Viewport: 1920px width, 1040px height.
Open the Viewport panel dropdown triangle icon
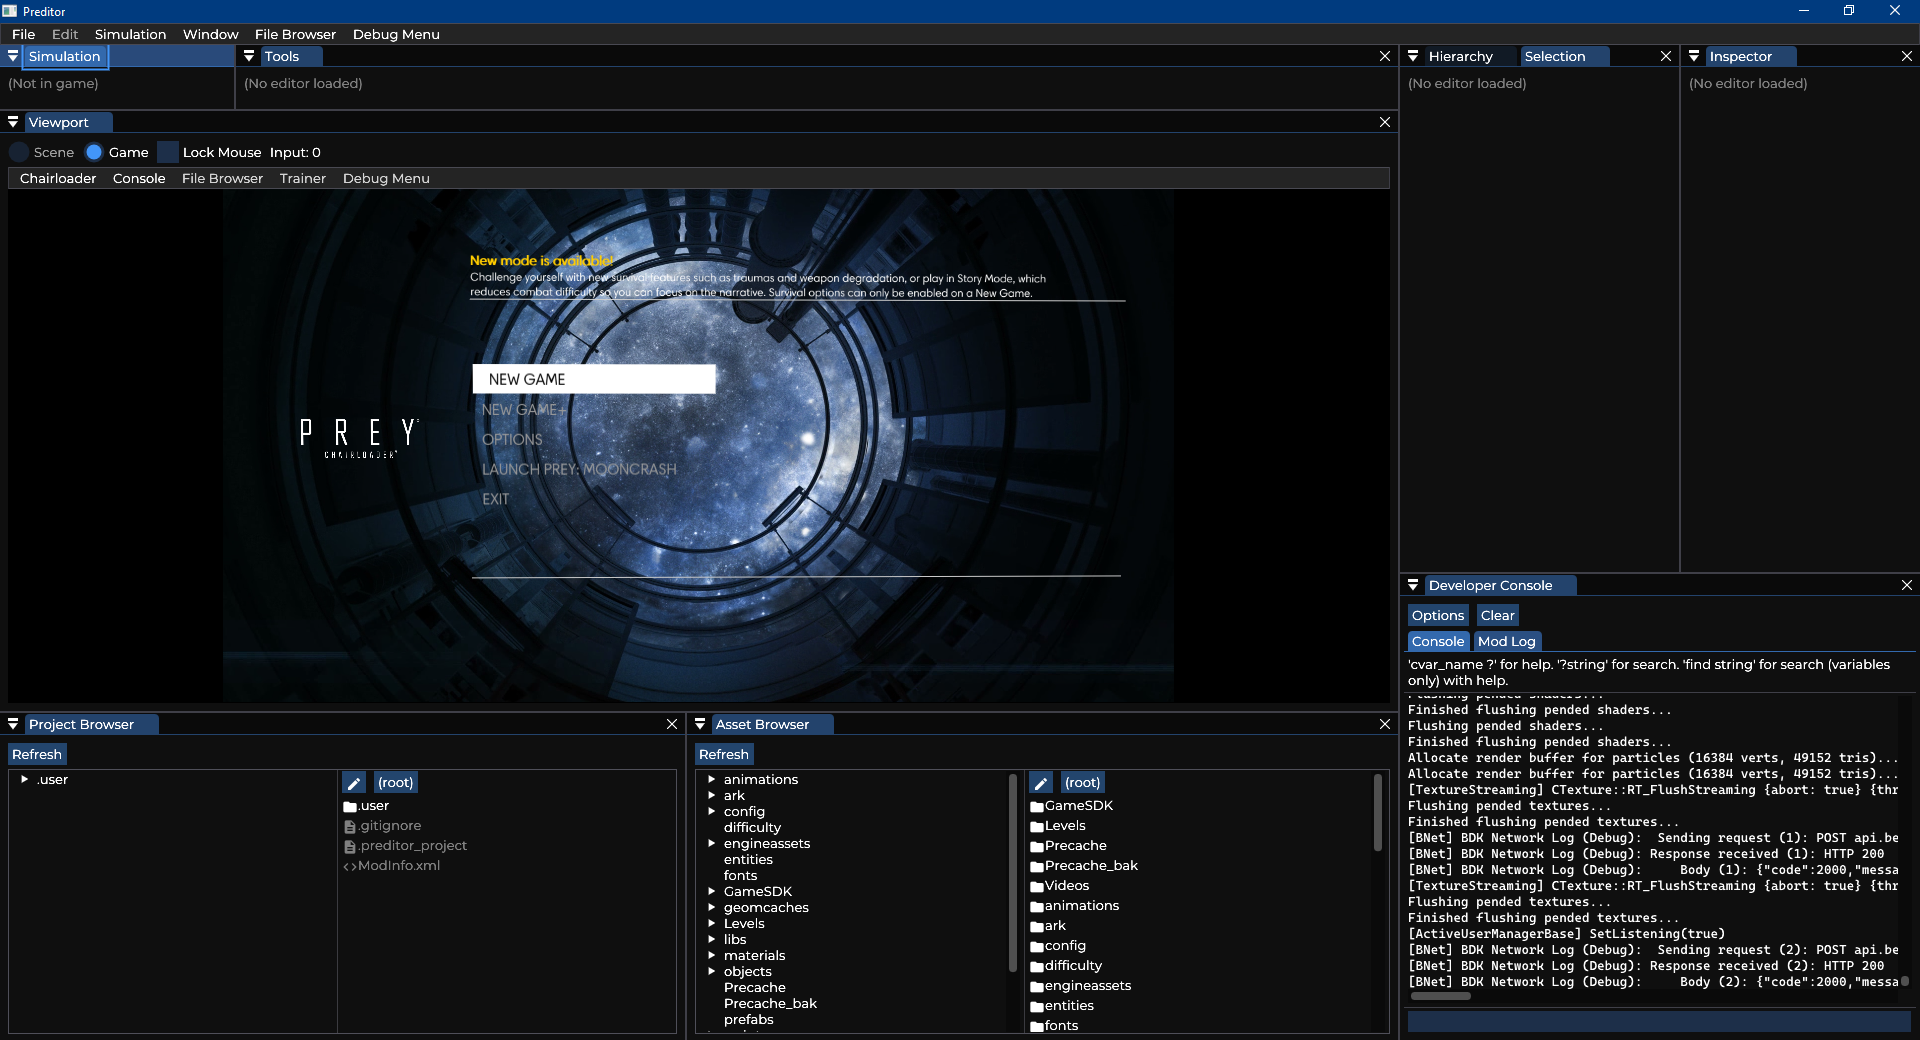point(13,122)
